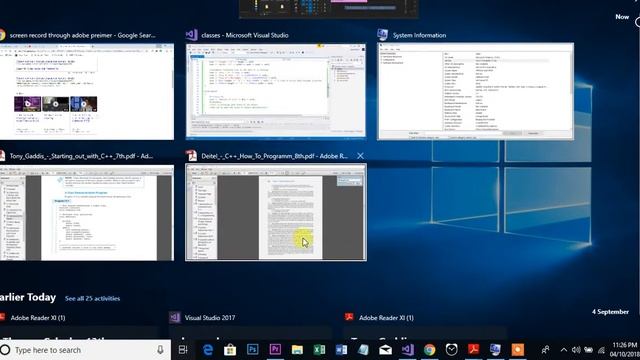Select the classes - Microsoft Visual Studio thumbnail
The image size is (640, 360).
[276, 91]
